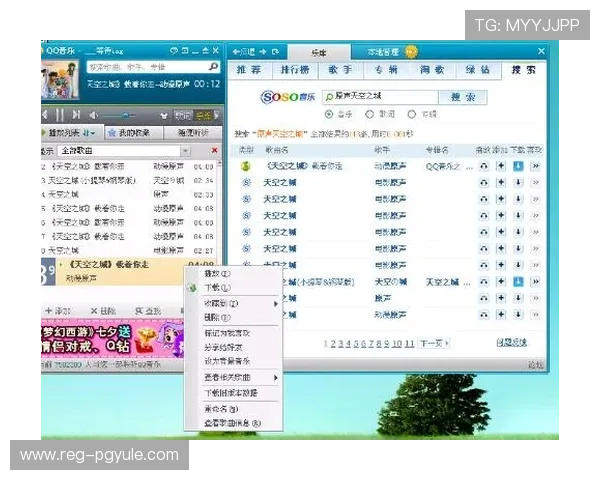Click the playlist vertical scrollbar

[219, 211]
